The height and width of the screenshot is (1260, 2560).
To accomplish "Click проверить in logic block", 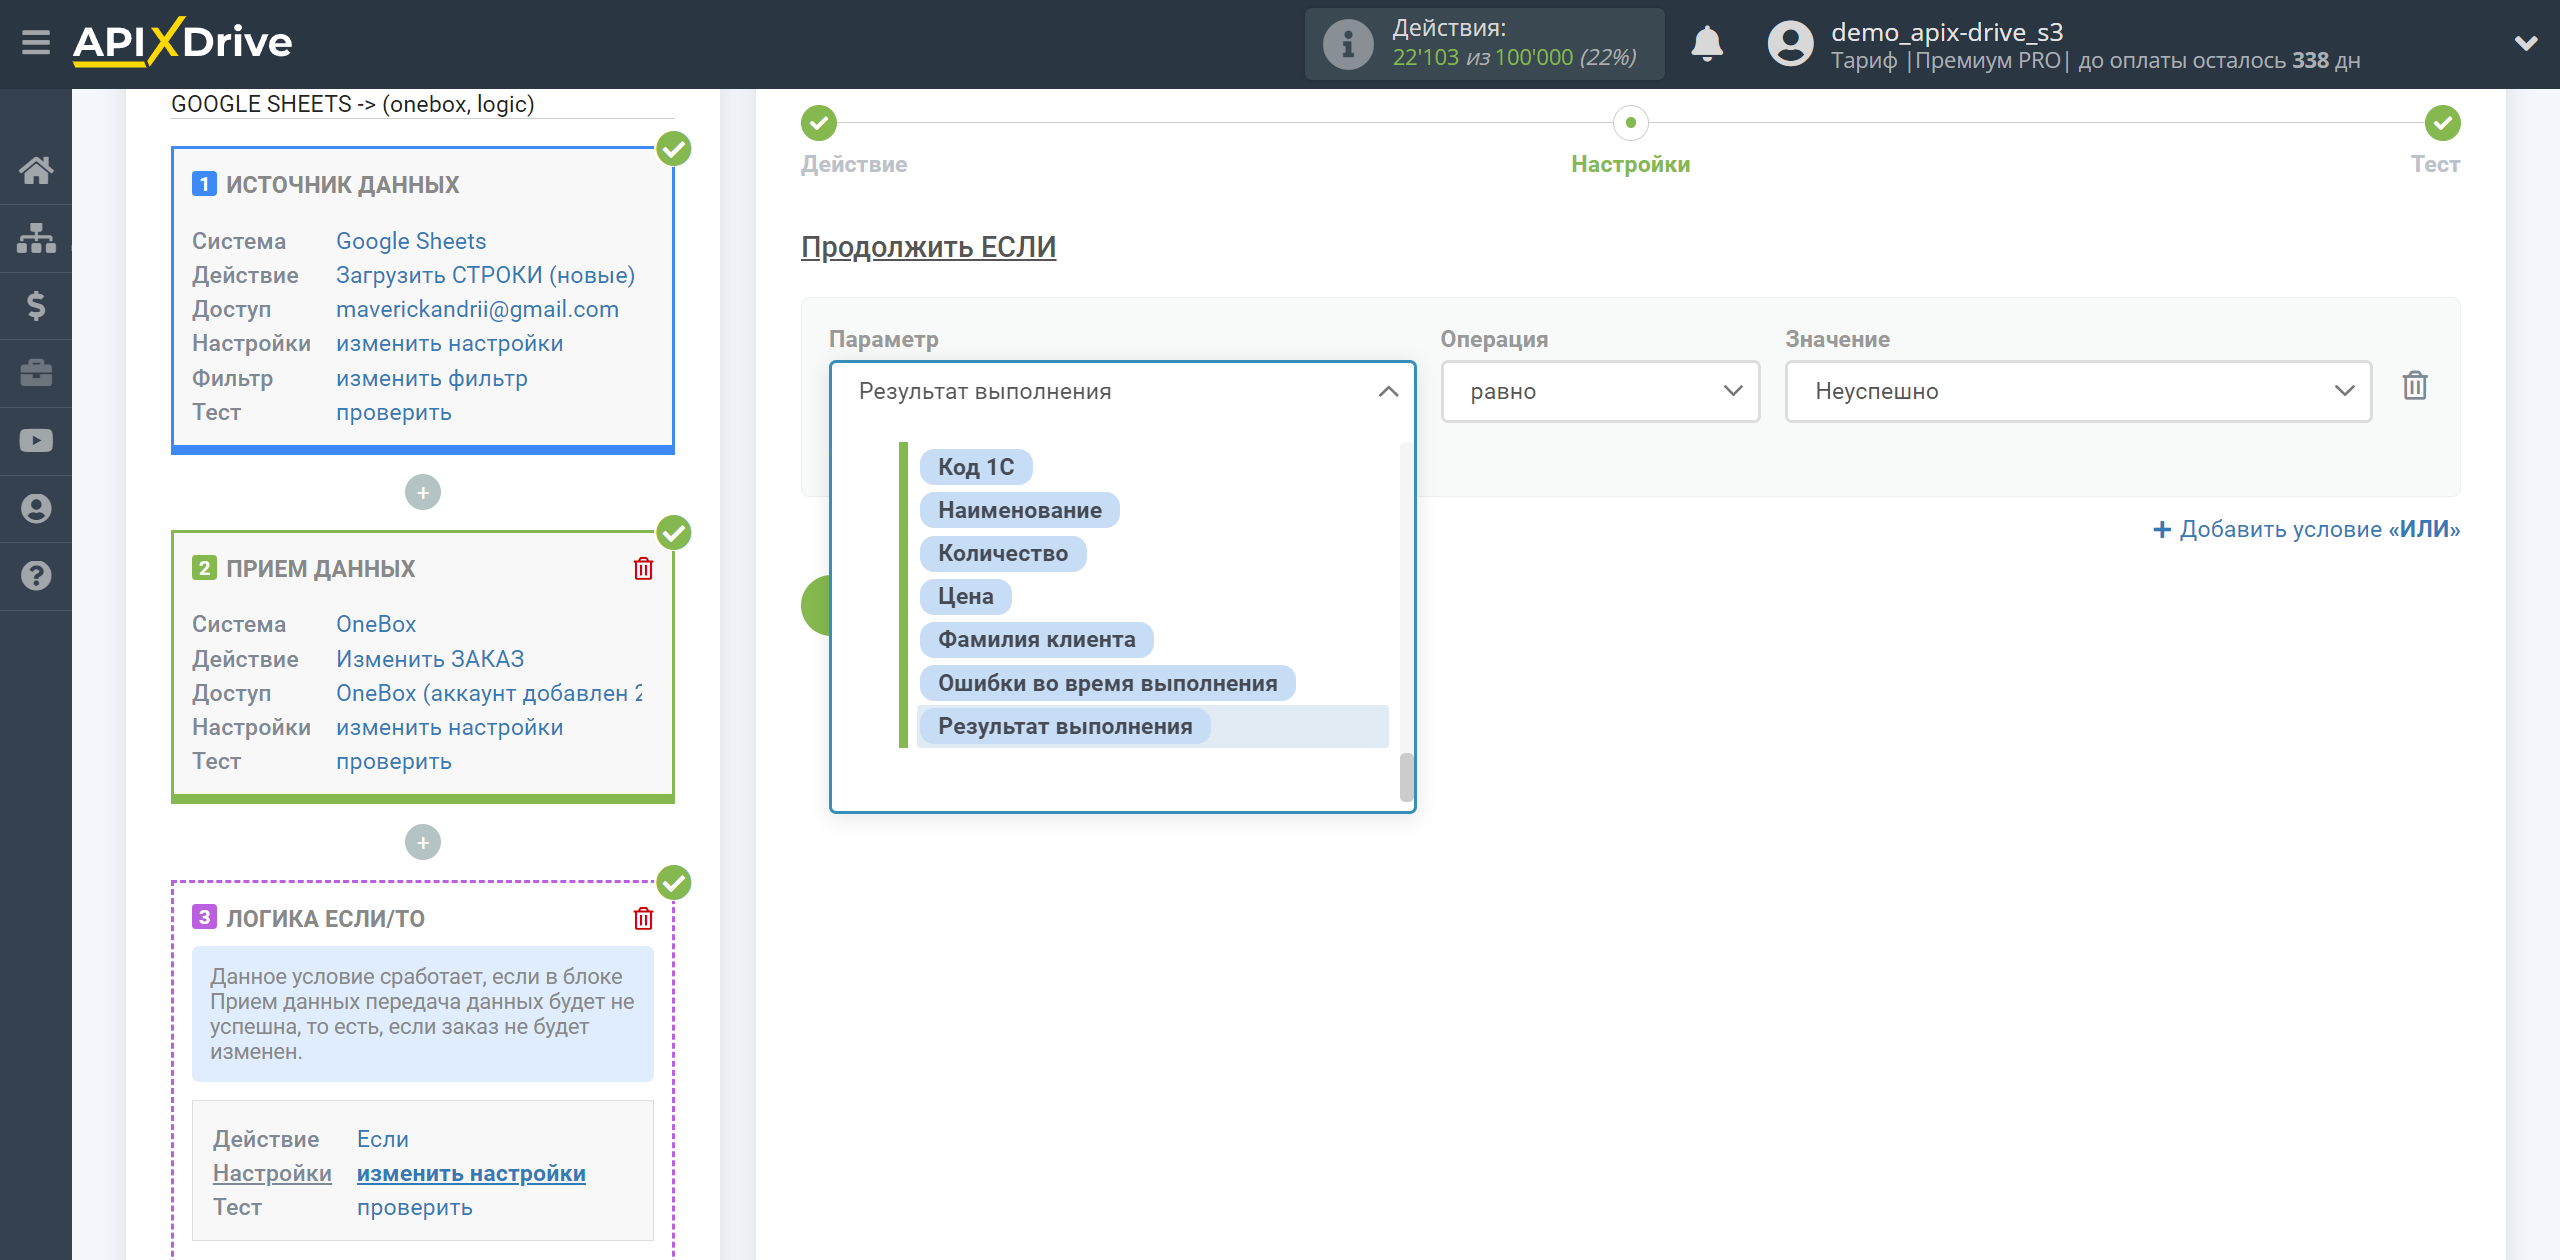I will 414,1207.
